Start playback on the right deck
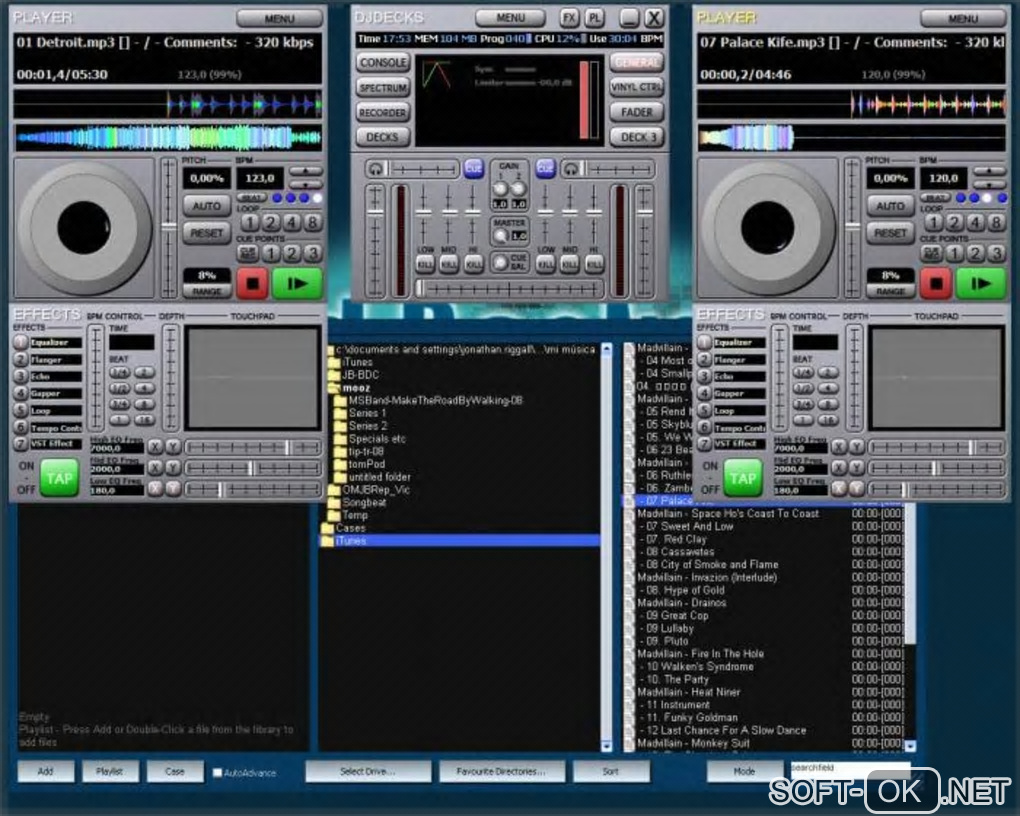Screen dimensions: 1020x816 click(981, 283)
